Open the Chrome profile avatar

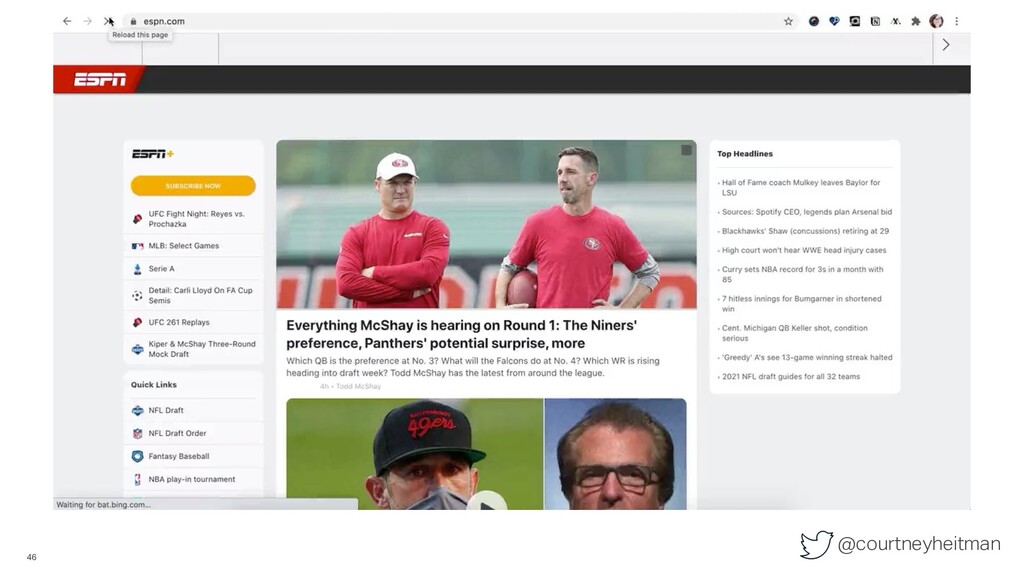coord(936,22)
